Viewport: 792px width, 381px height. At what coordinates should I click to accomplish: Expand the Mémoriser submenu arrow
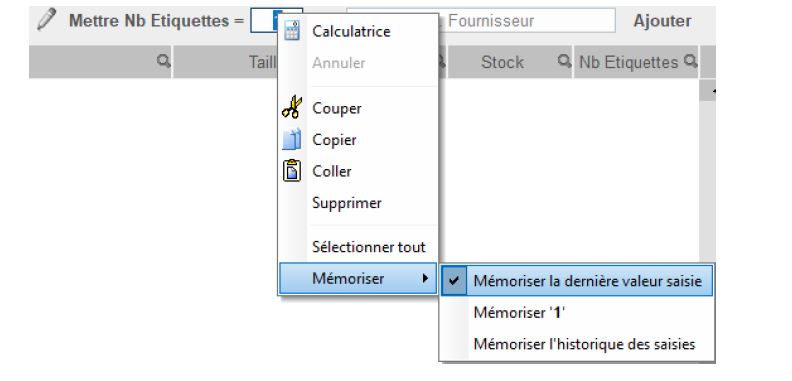click(425, 278)
